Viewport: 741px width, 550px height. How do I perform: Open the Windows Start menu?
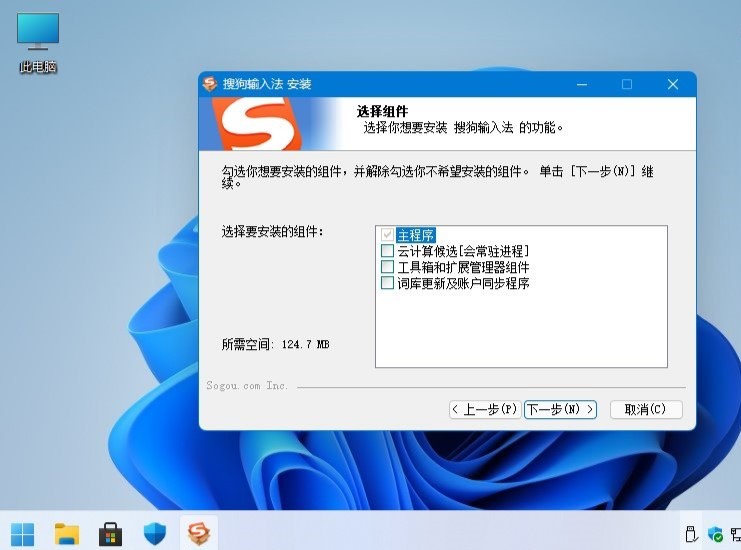click(22, 533)
